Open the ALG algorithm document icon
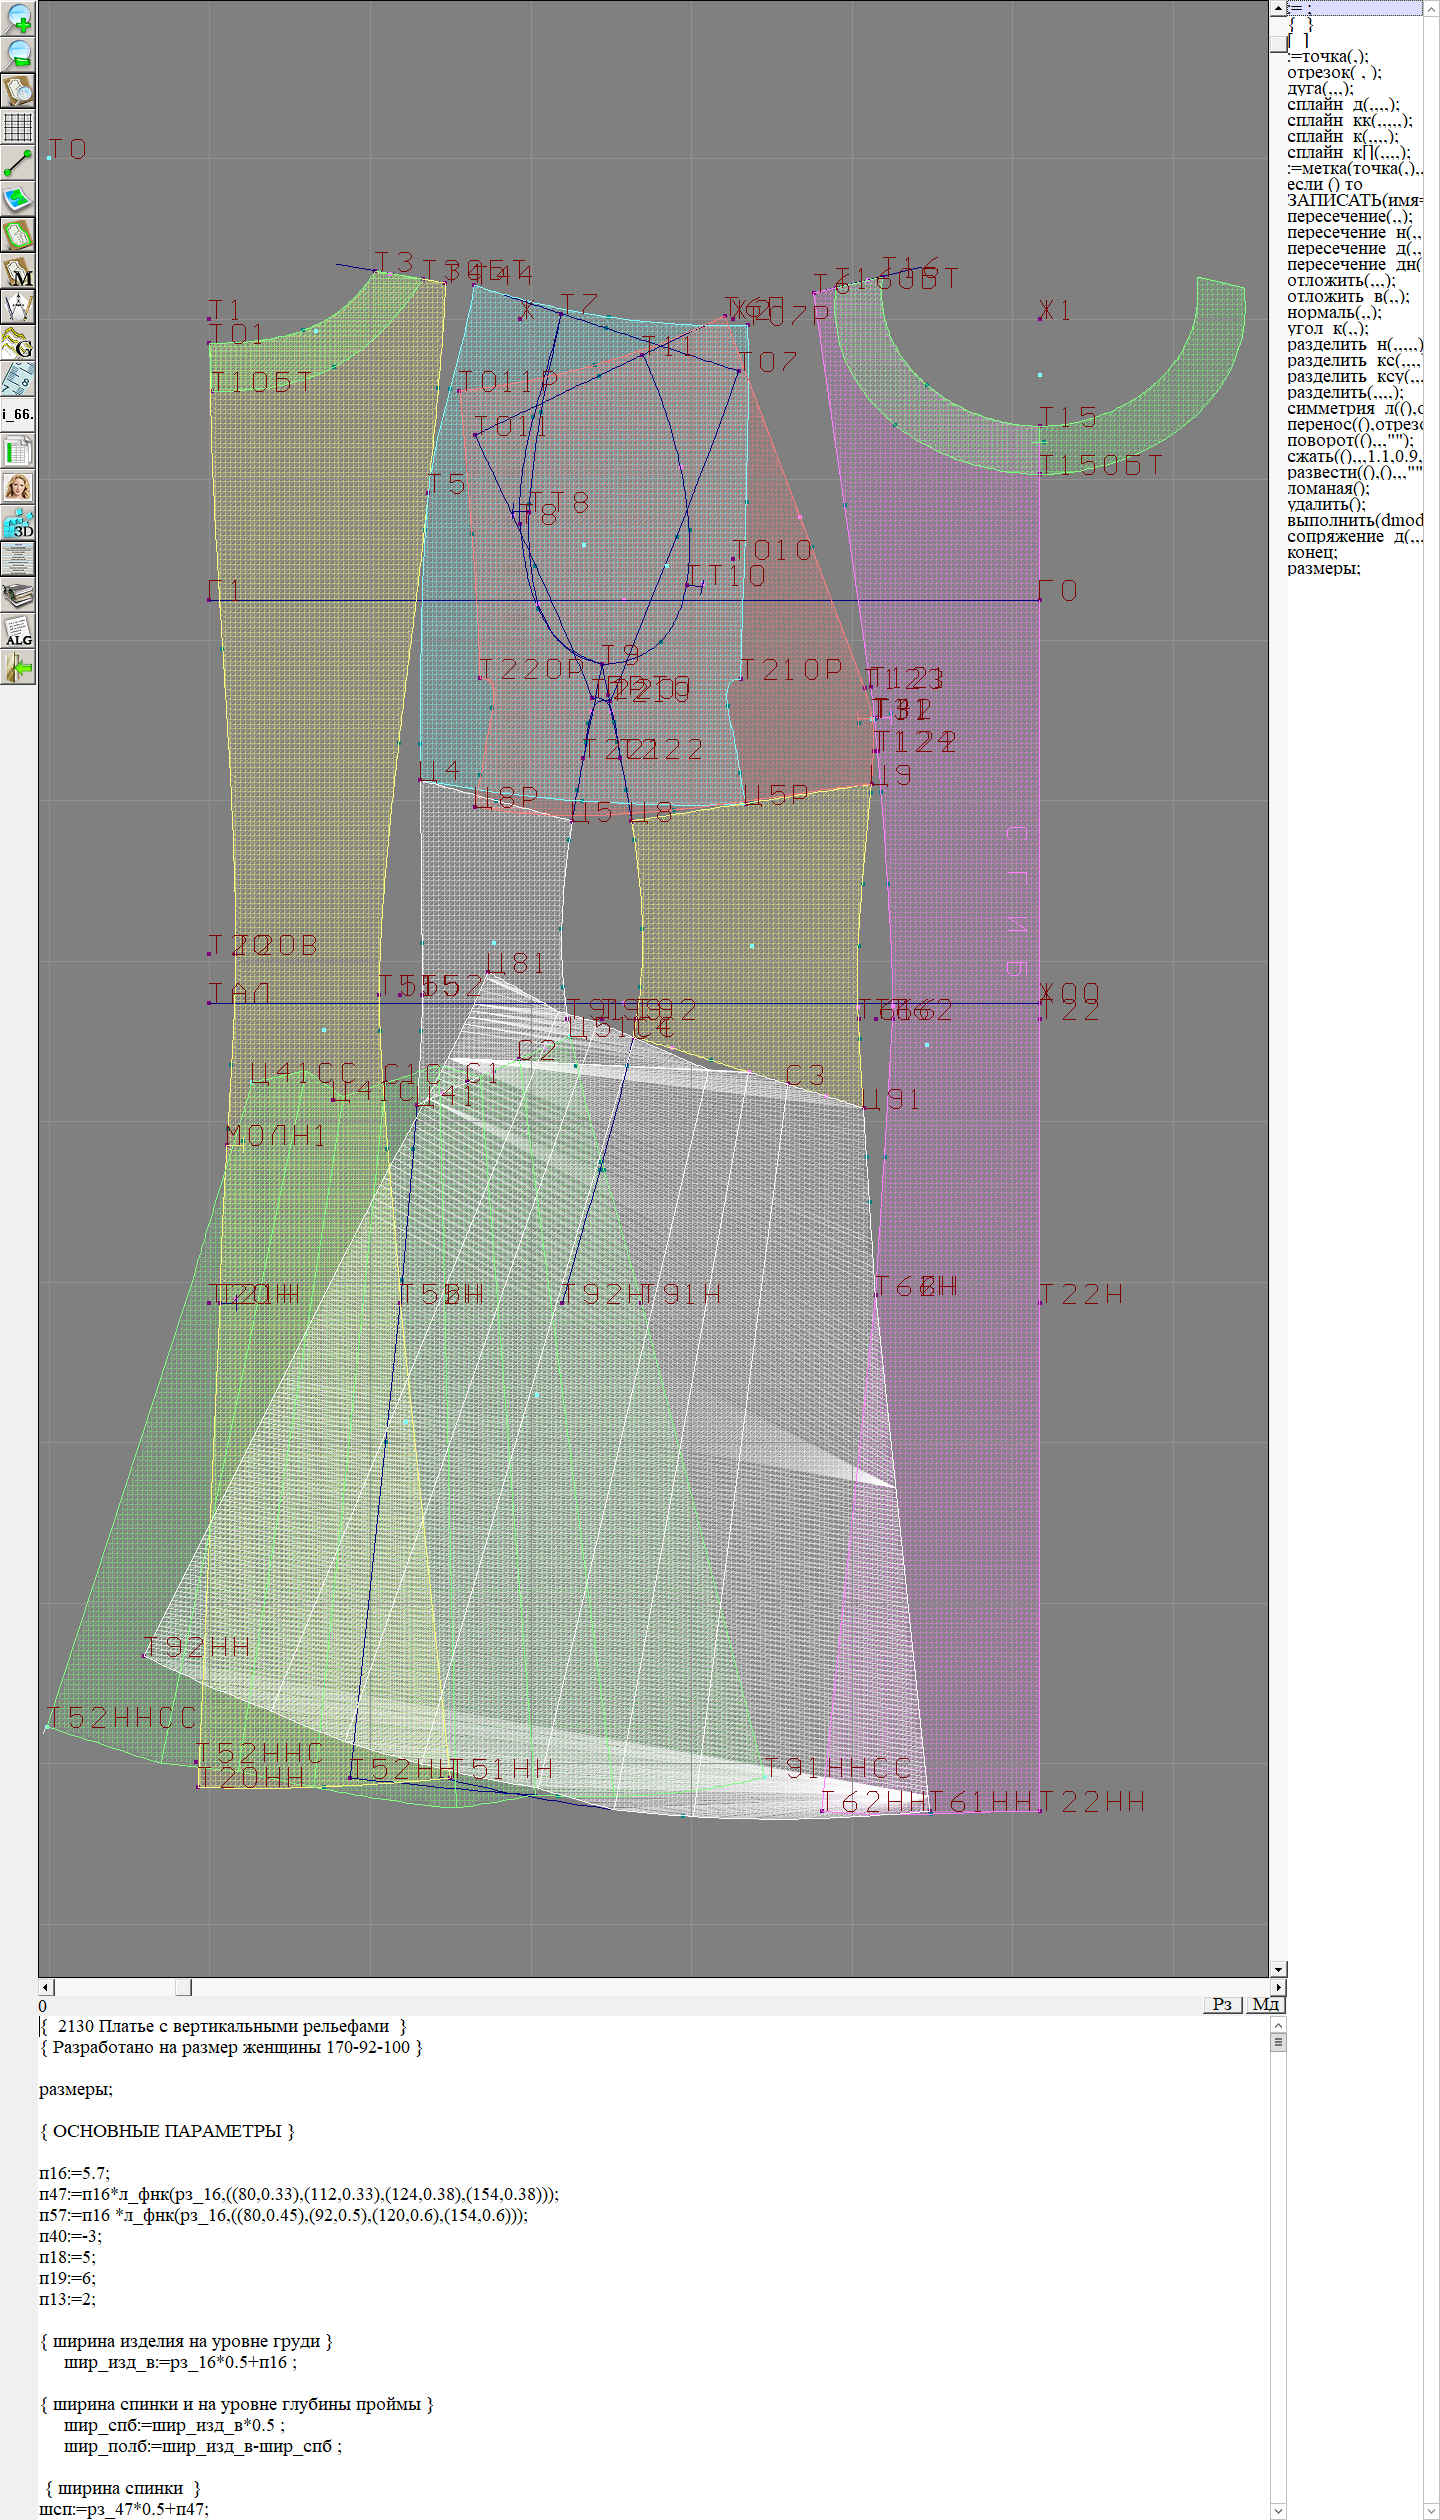The height and width of the screenshot is (2520, 1440). 18,631
